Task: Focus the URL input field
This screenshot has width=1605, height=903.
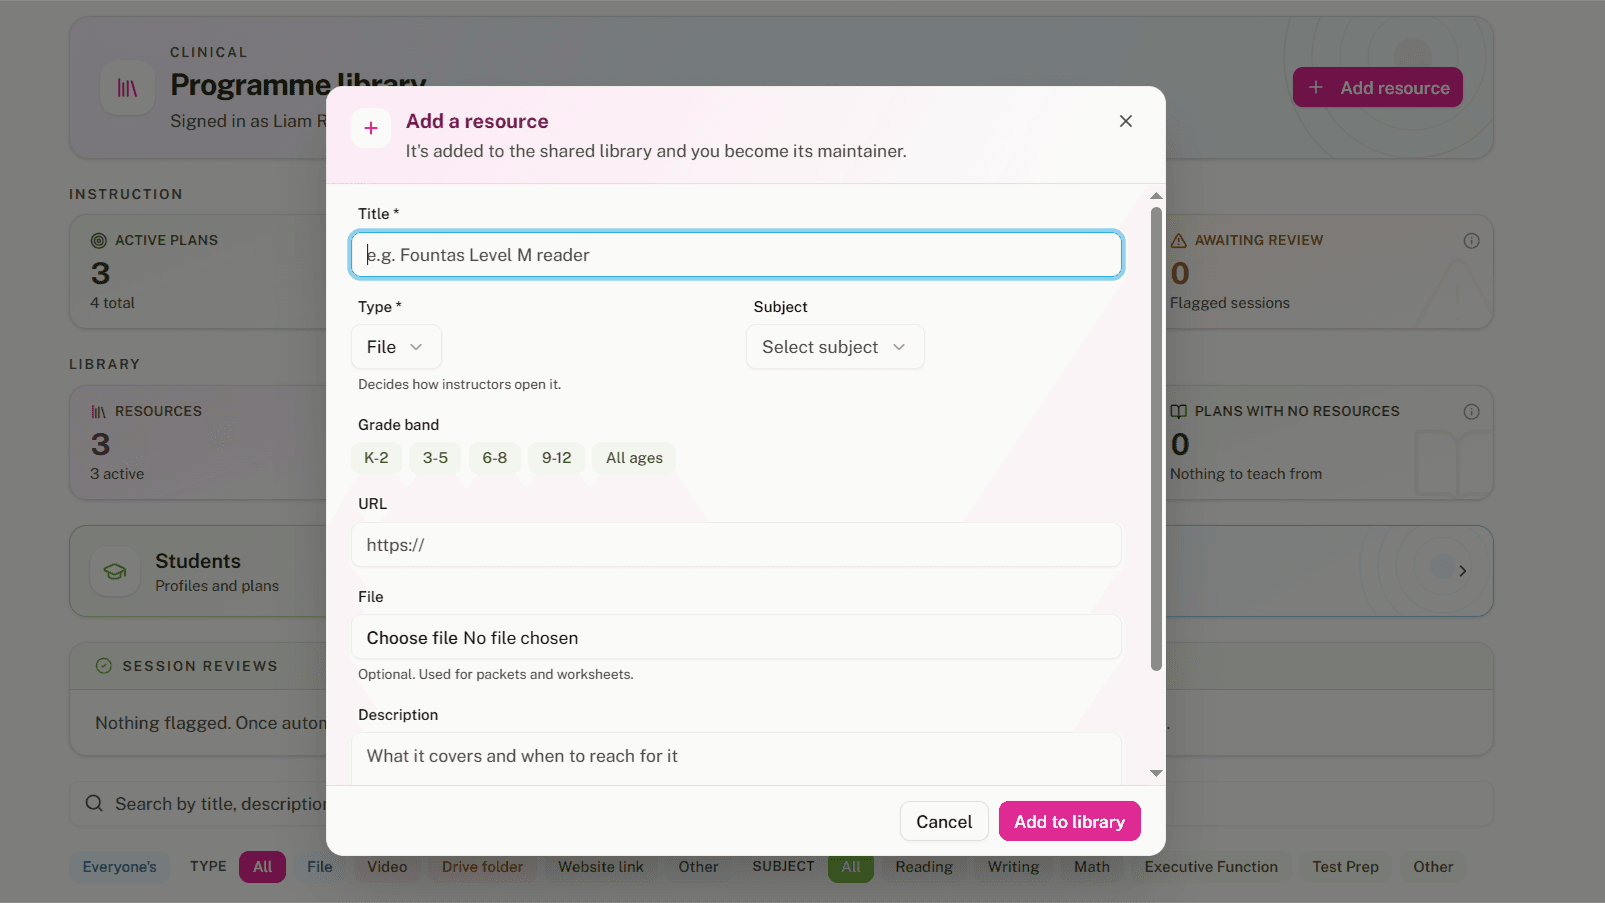Action: 736,545
